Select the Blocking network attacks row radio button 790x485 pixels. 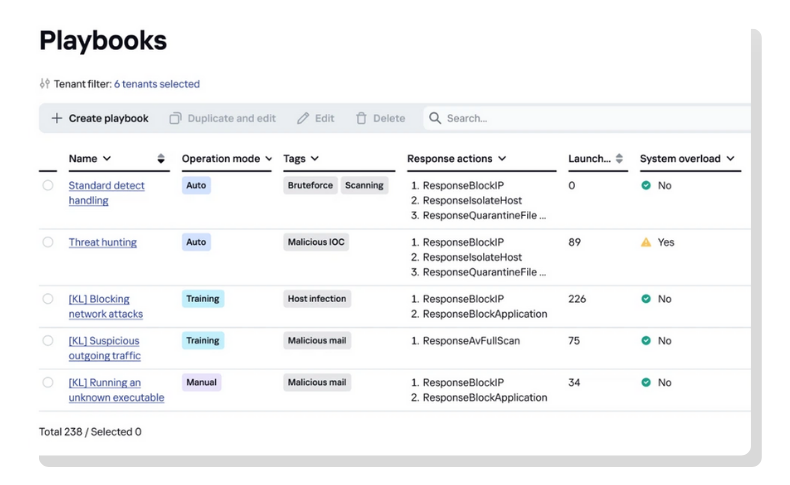[48, 299]
